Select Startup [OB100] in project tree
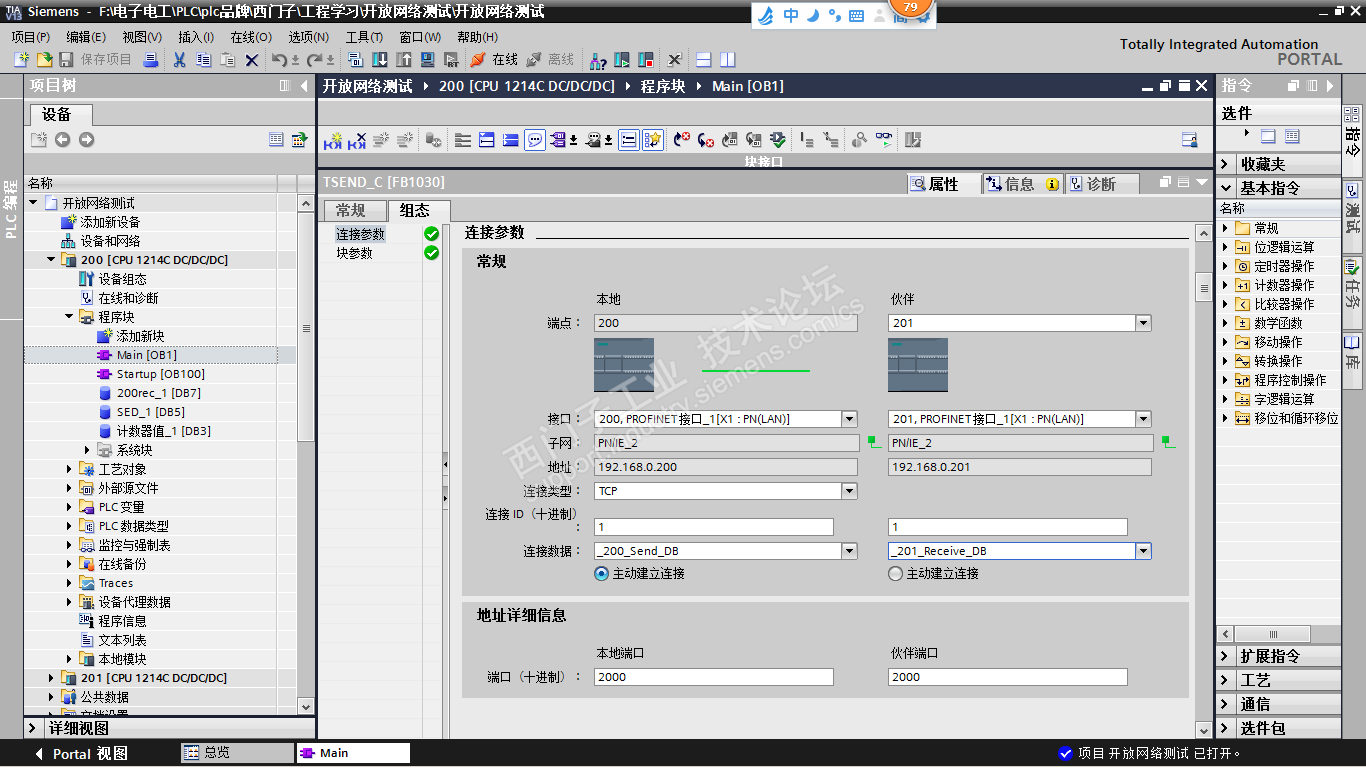 (x=160, y=374)
